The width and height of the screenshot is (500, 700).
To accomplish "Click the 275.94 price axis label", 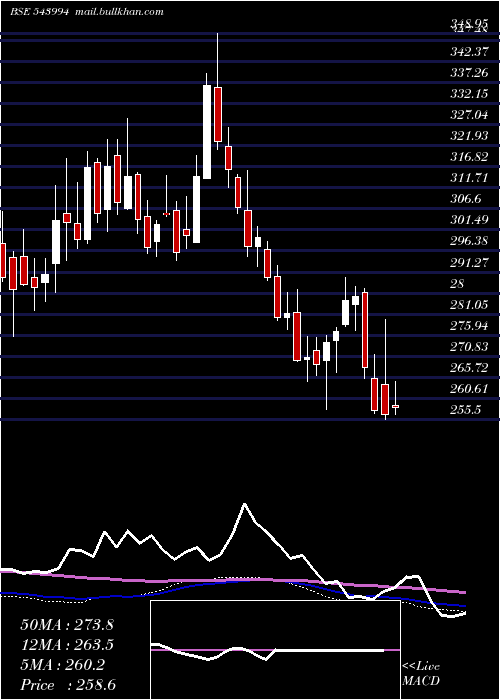I will (469, 325).
